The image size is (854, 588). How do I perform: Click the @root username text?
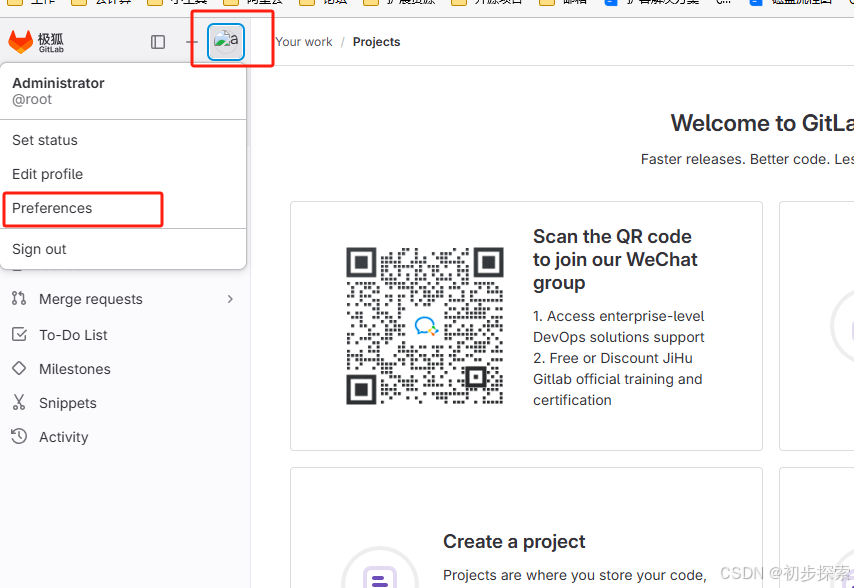coord(32,100)
